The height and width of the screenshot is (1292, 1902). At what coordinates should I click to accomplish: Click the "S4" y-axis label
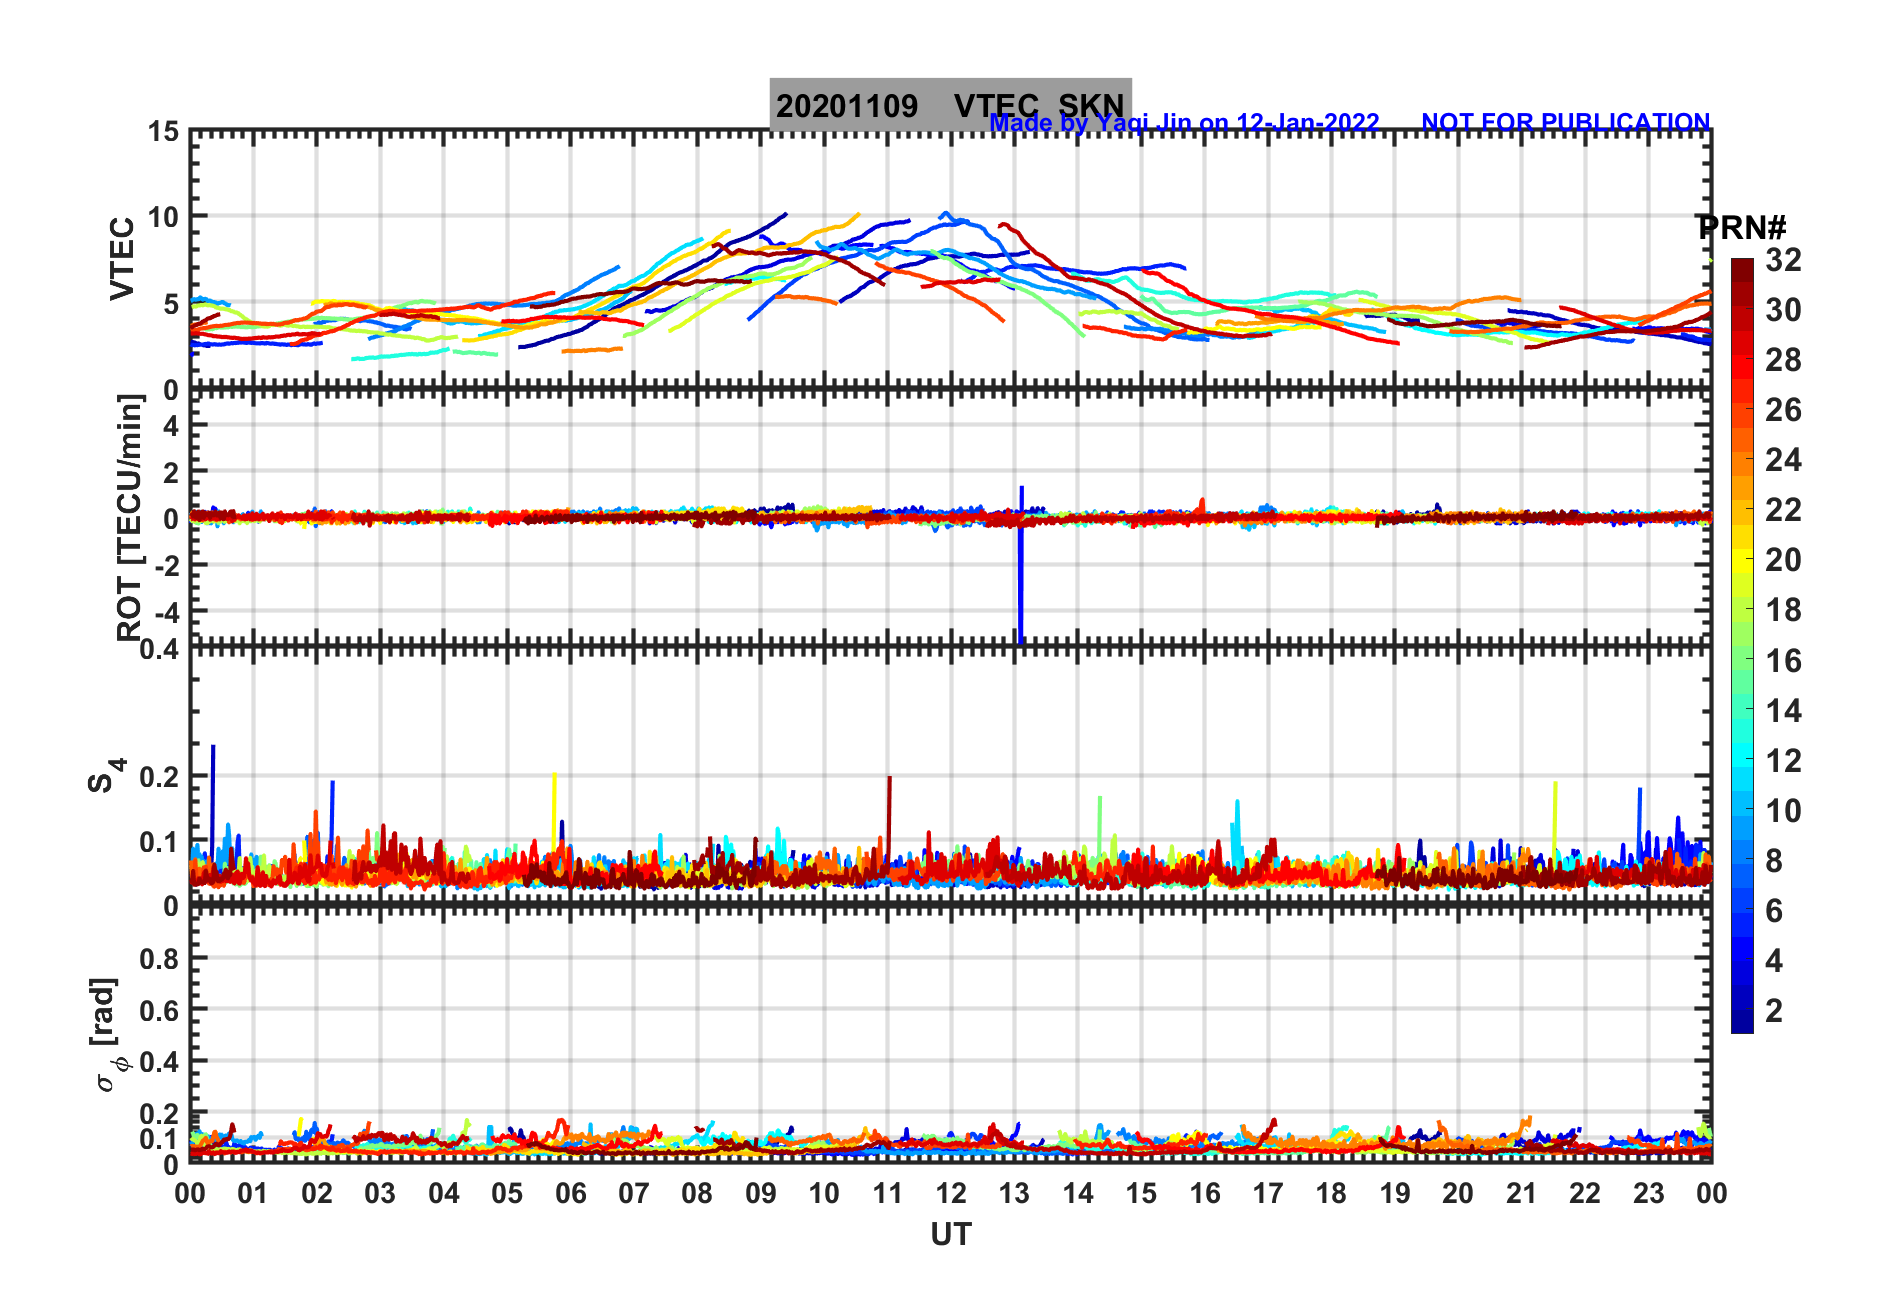[x=106, y=775]
